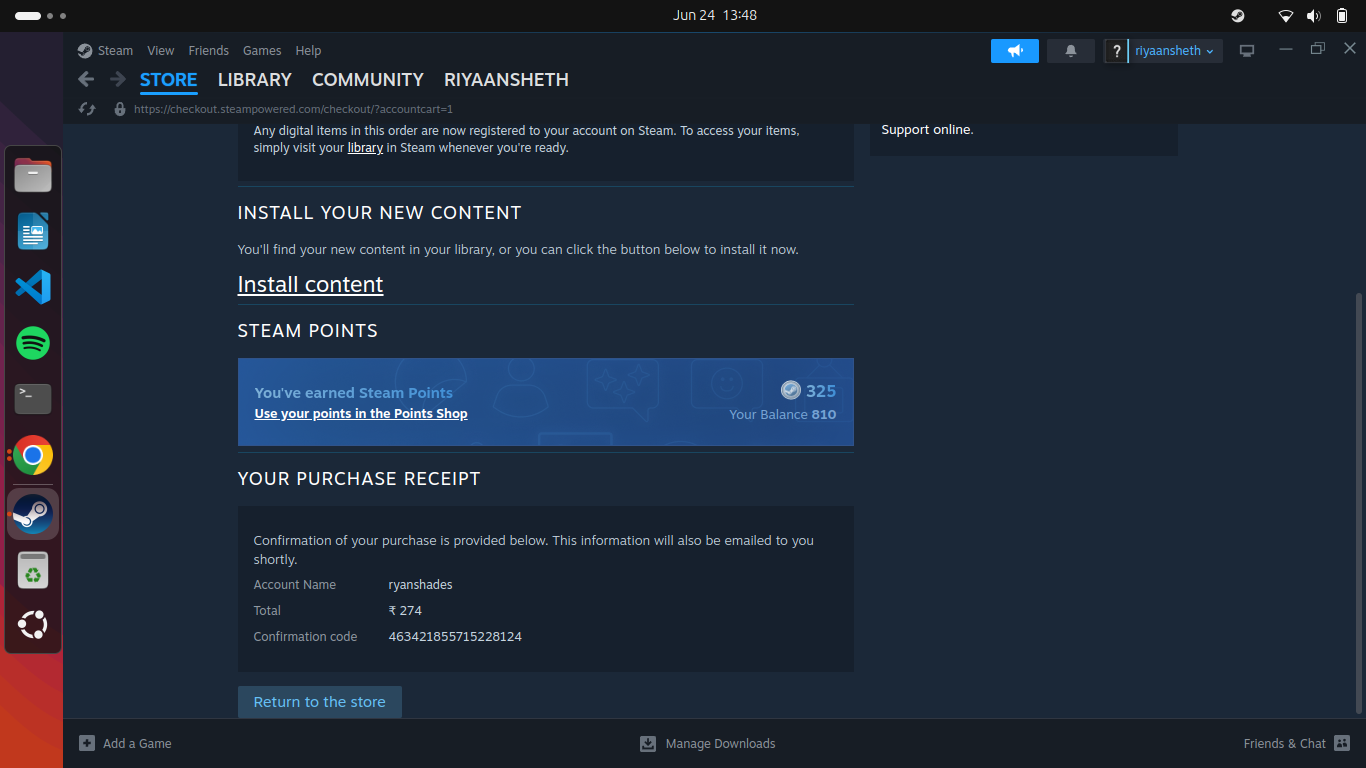Viewport: 1366px width, 768px height.
Task: Navigate back using the back arrow
Action: click(86, 79)
